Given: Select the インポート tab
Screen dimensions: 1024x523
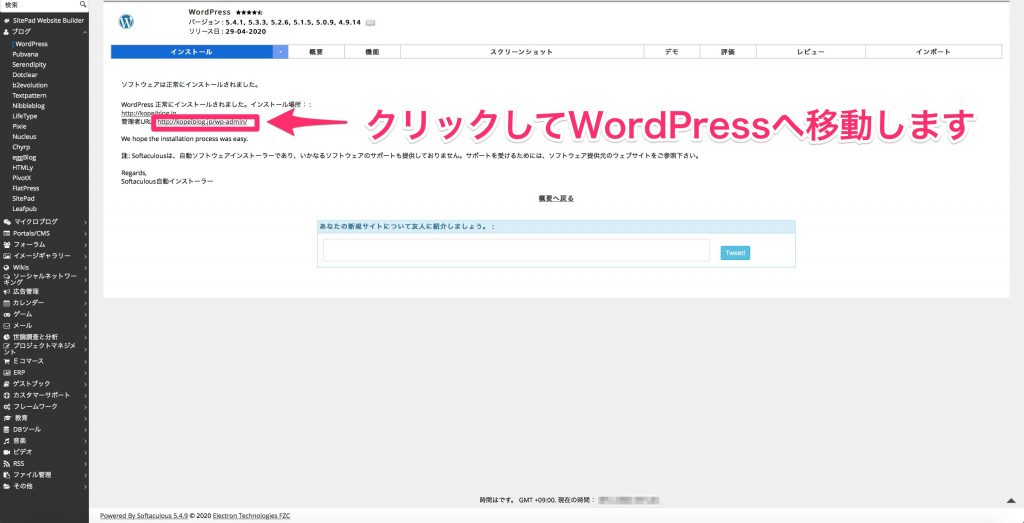Looking at the screenshot, I should [932, 51].
